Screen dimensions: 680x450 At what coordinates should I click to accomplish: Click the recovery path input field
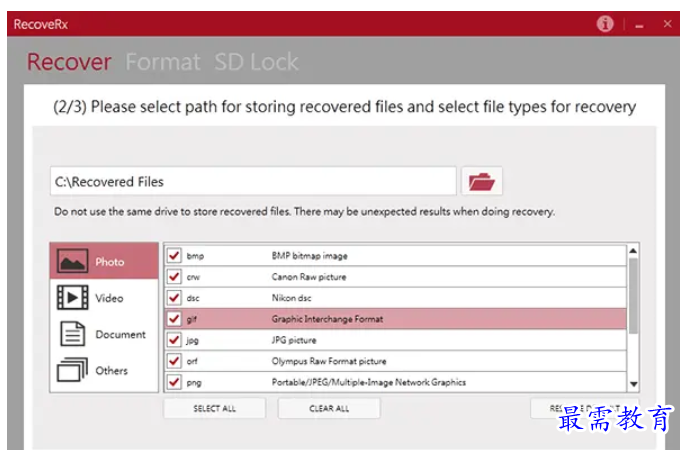coord(253,181)
